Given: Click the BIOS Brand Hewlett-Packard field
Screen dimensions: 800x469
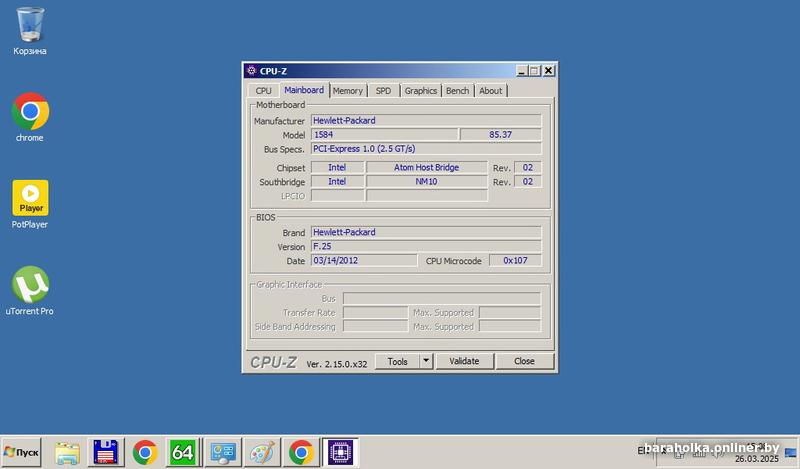Looking at the screenshot, I should pyautogui.click(x=426, y=232).
